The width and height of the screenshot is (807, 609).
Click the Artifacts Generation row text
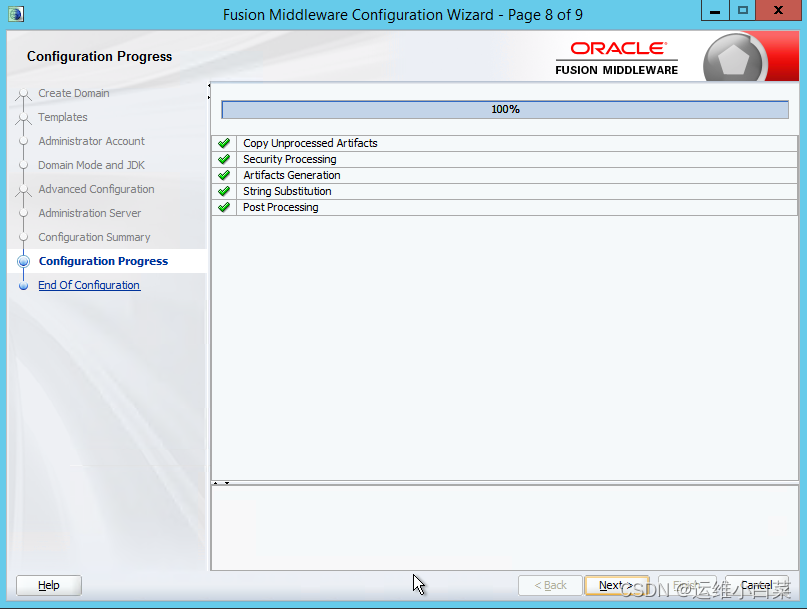[x=292, y=175]
